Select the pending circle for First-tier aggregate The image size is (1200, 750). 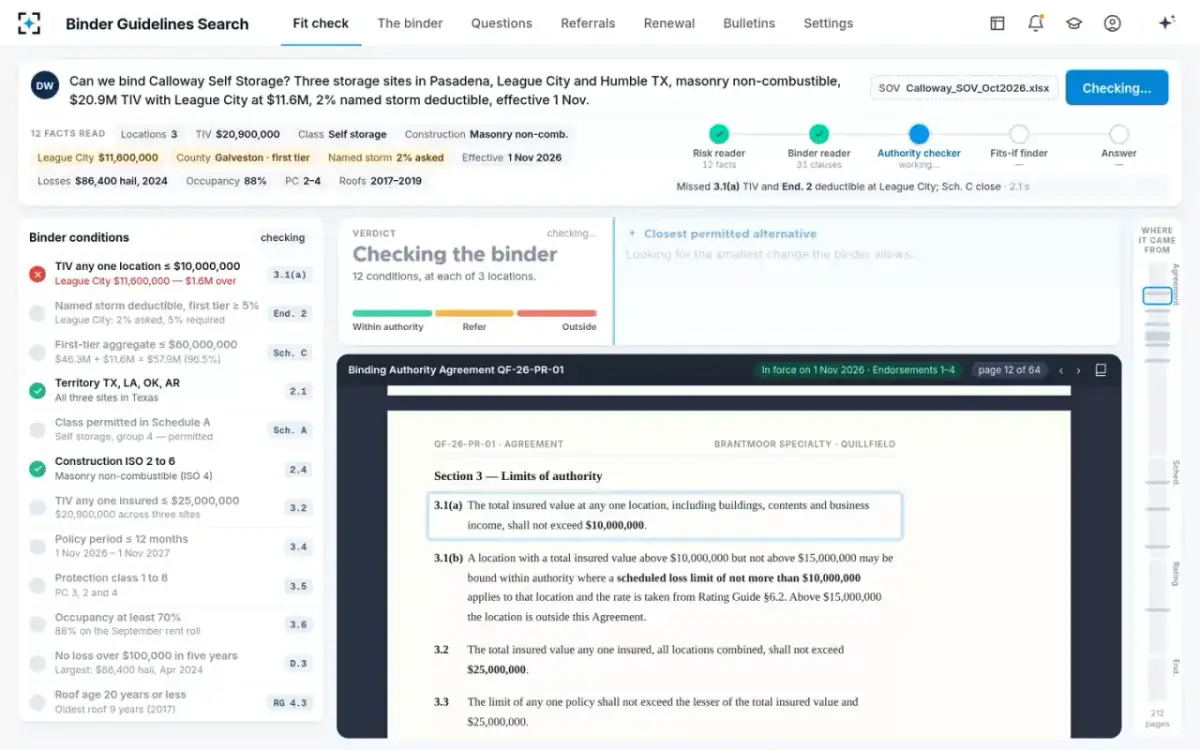(x=37, y=352)
